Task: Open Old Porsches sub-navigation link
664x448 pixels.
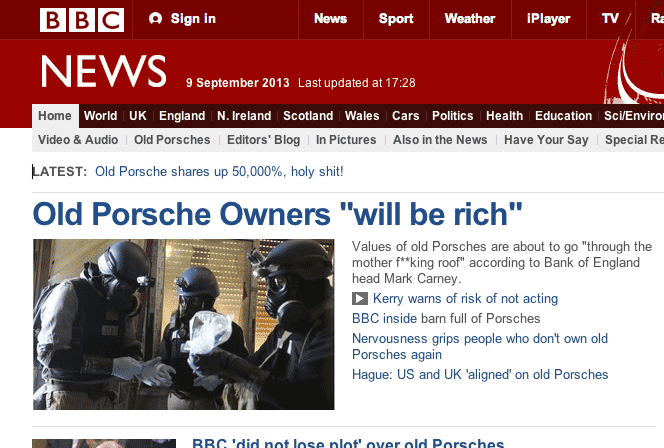Action: click(172, 140)
